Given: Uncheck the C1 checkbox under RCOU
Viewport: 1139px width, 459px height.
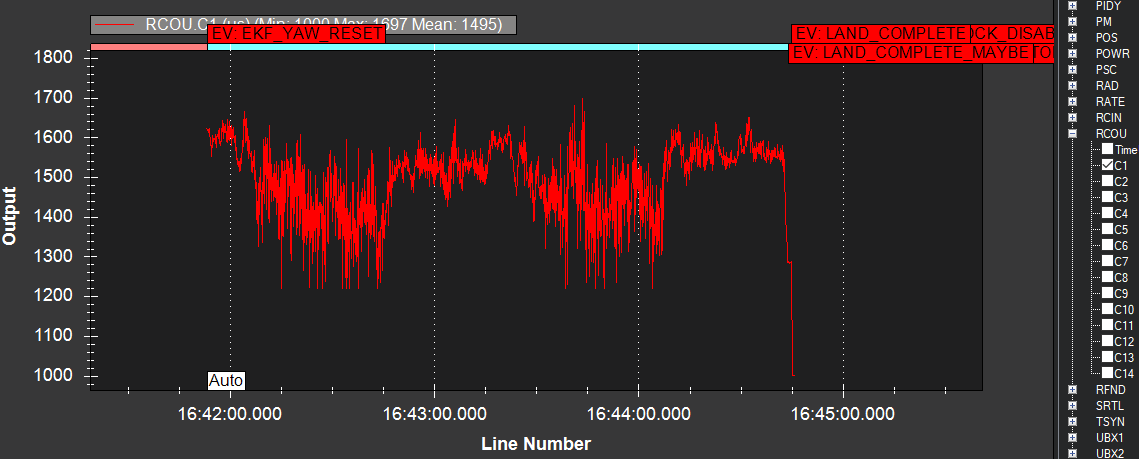Looking at the screenshot, I should (x=1108, y=165).
